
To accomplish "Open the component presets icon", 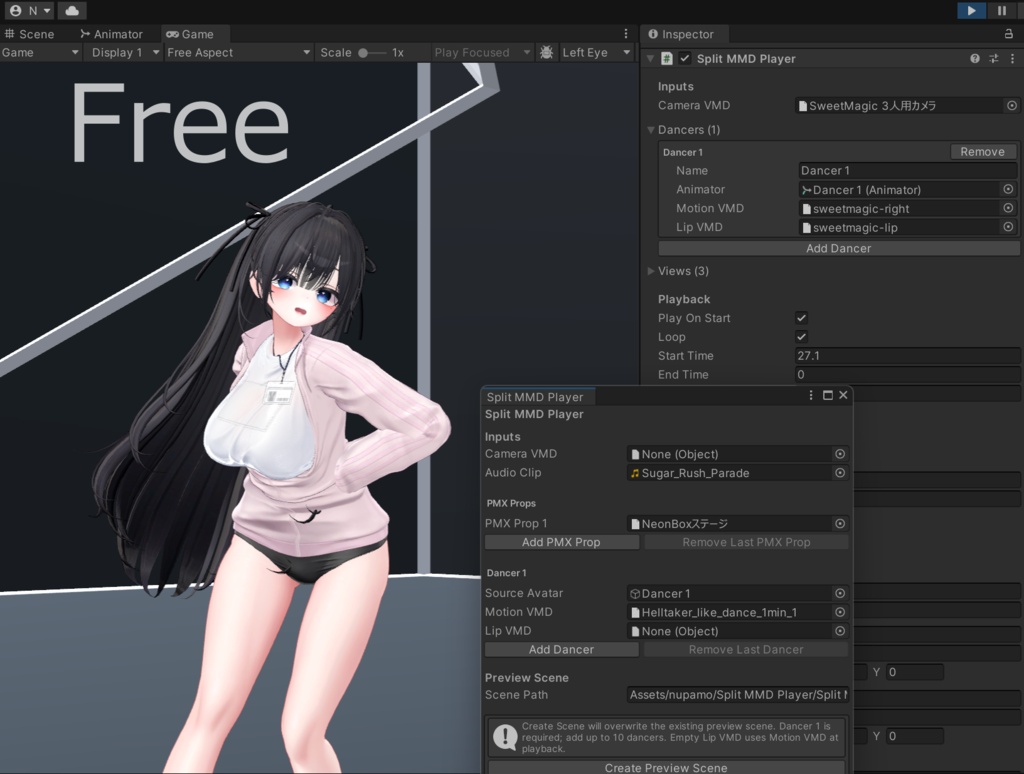I will [x=994, y=59].
